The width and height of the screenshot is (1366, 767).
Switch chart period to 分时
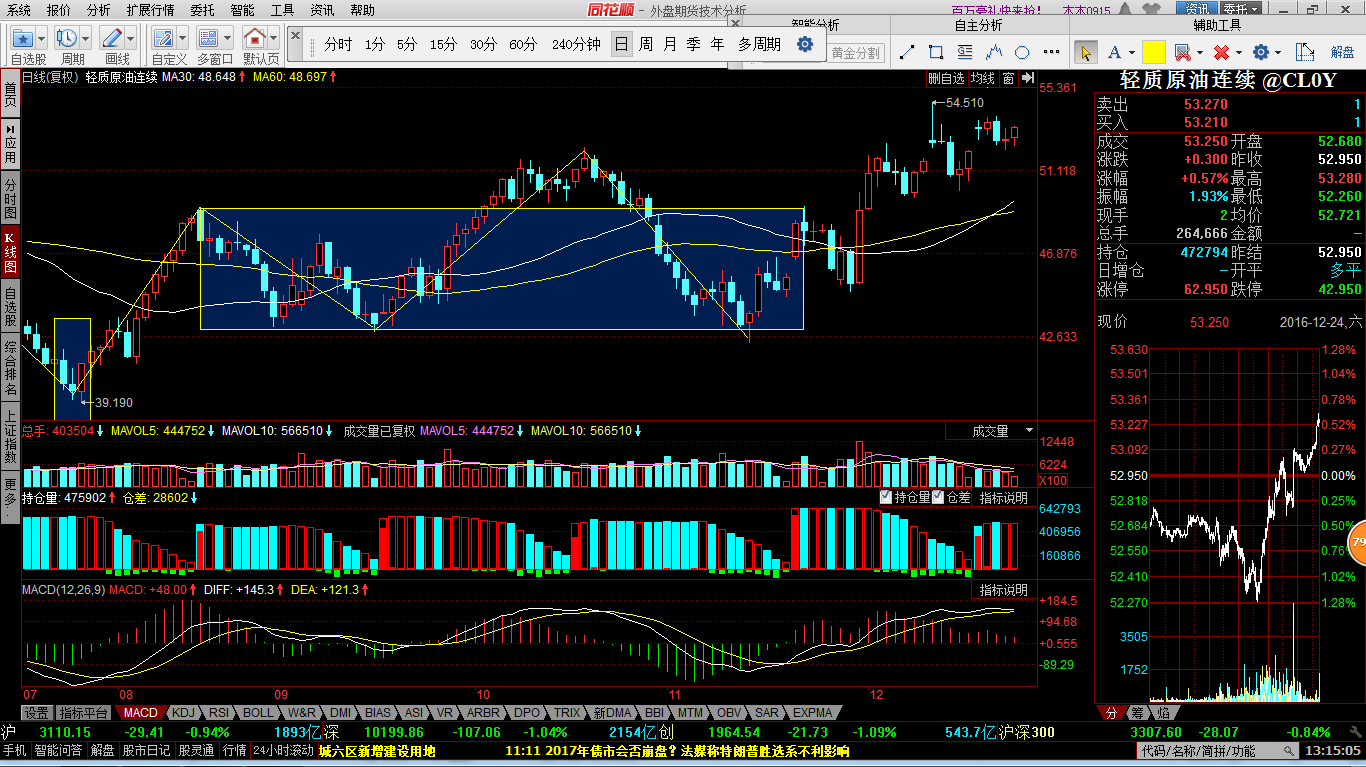pyautogui.click(x=338, y=44)
